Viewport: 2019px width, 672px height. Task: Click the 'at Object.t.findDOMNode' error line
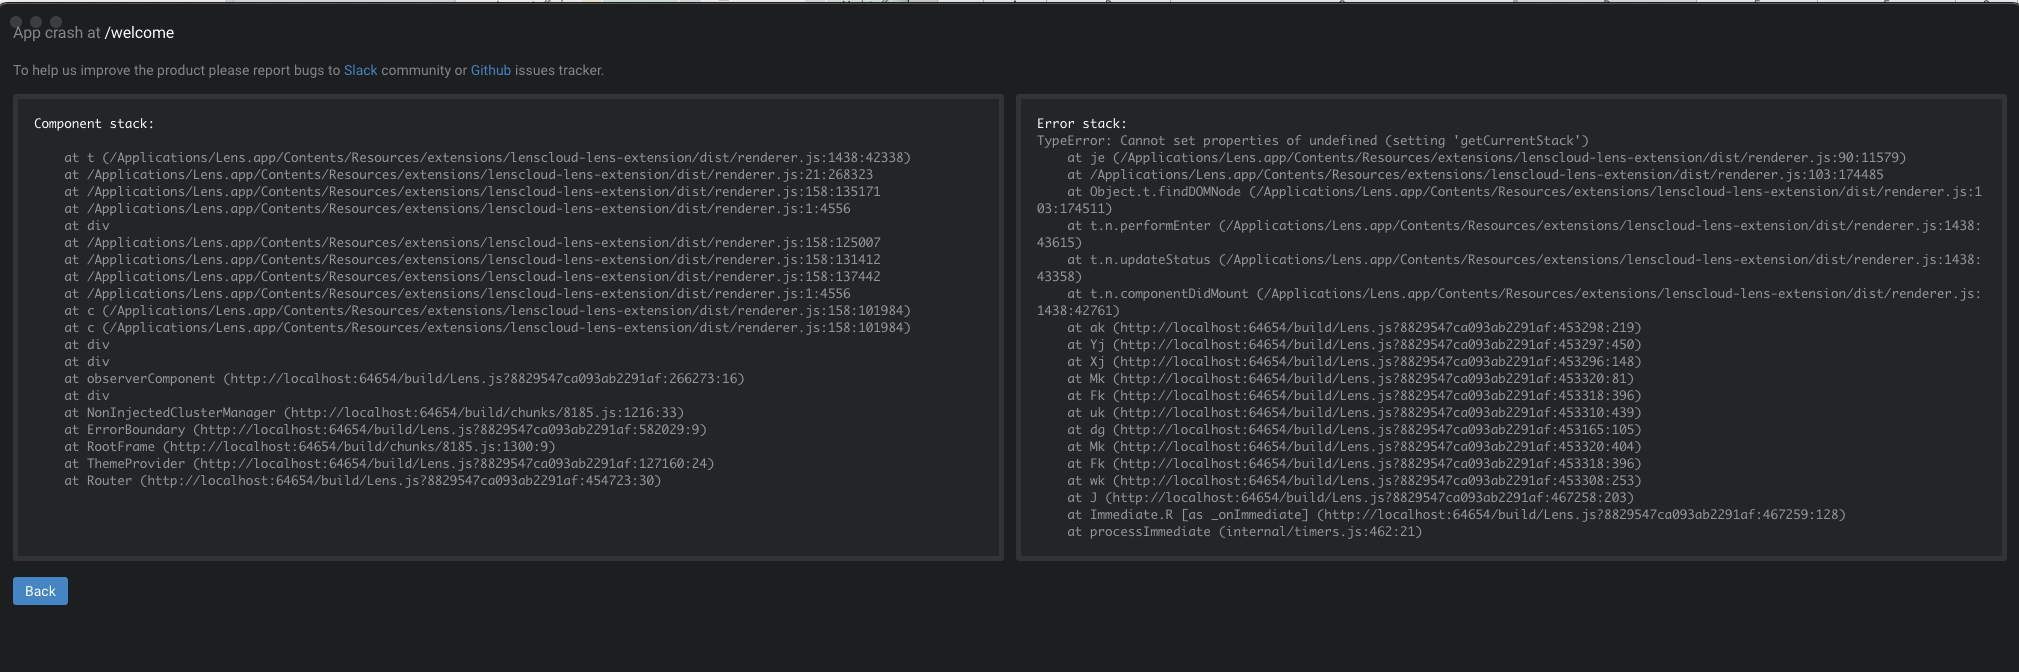1509,200
